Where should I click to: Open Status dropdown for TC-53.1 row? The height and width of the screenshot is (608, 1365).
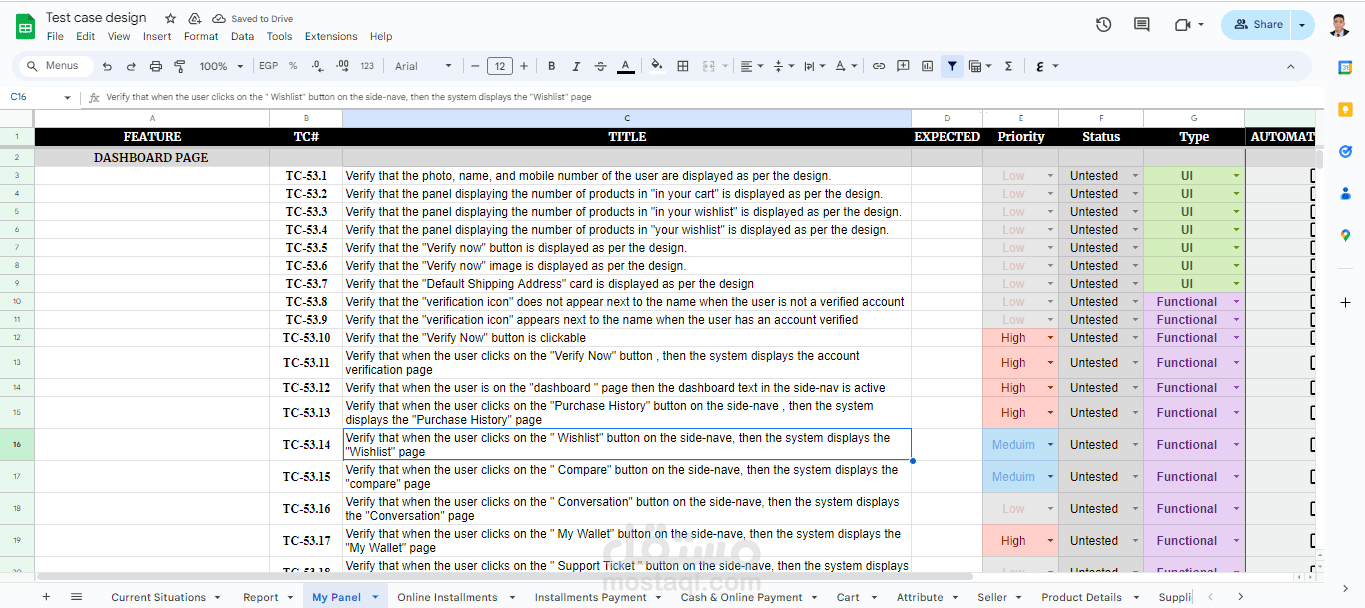[x=1135, y=176]
